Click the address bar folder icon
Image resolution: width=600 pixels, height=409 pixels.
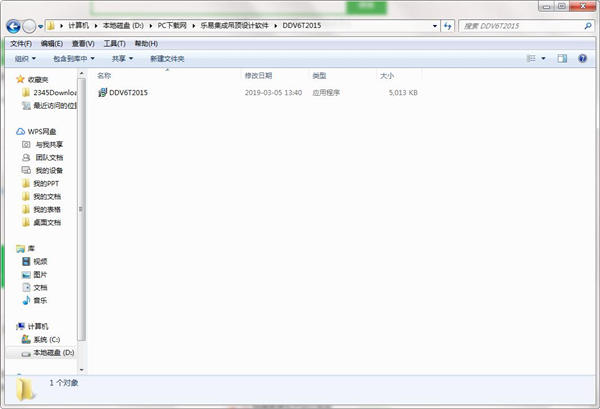pos(51,26)
